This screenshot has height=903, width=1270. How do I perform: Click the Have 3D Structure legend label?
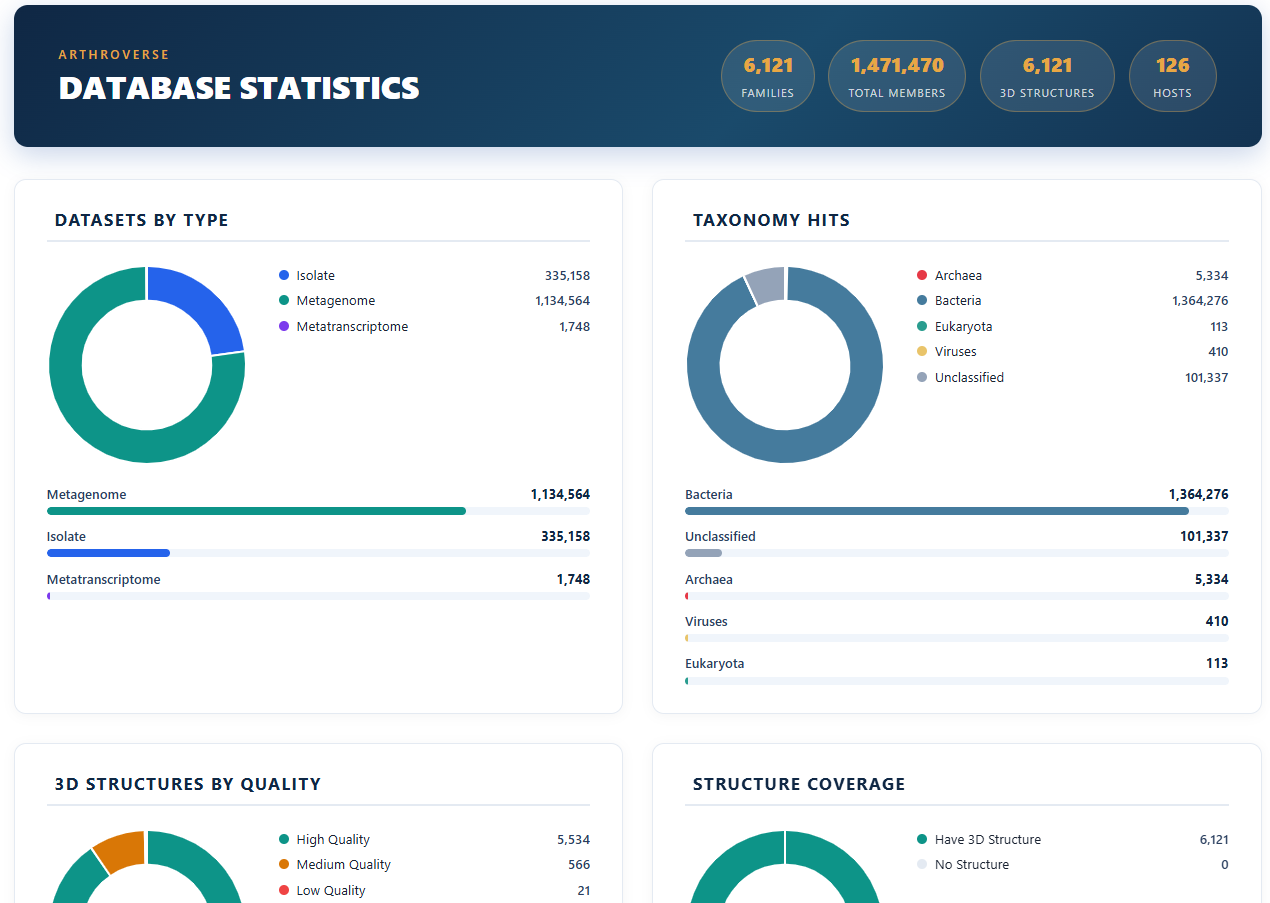[x=988, y=839]
